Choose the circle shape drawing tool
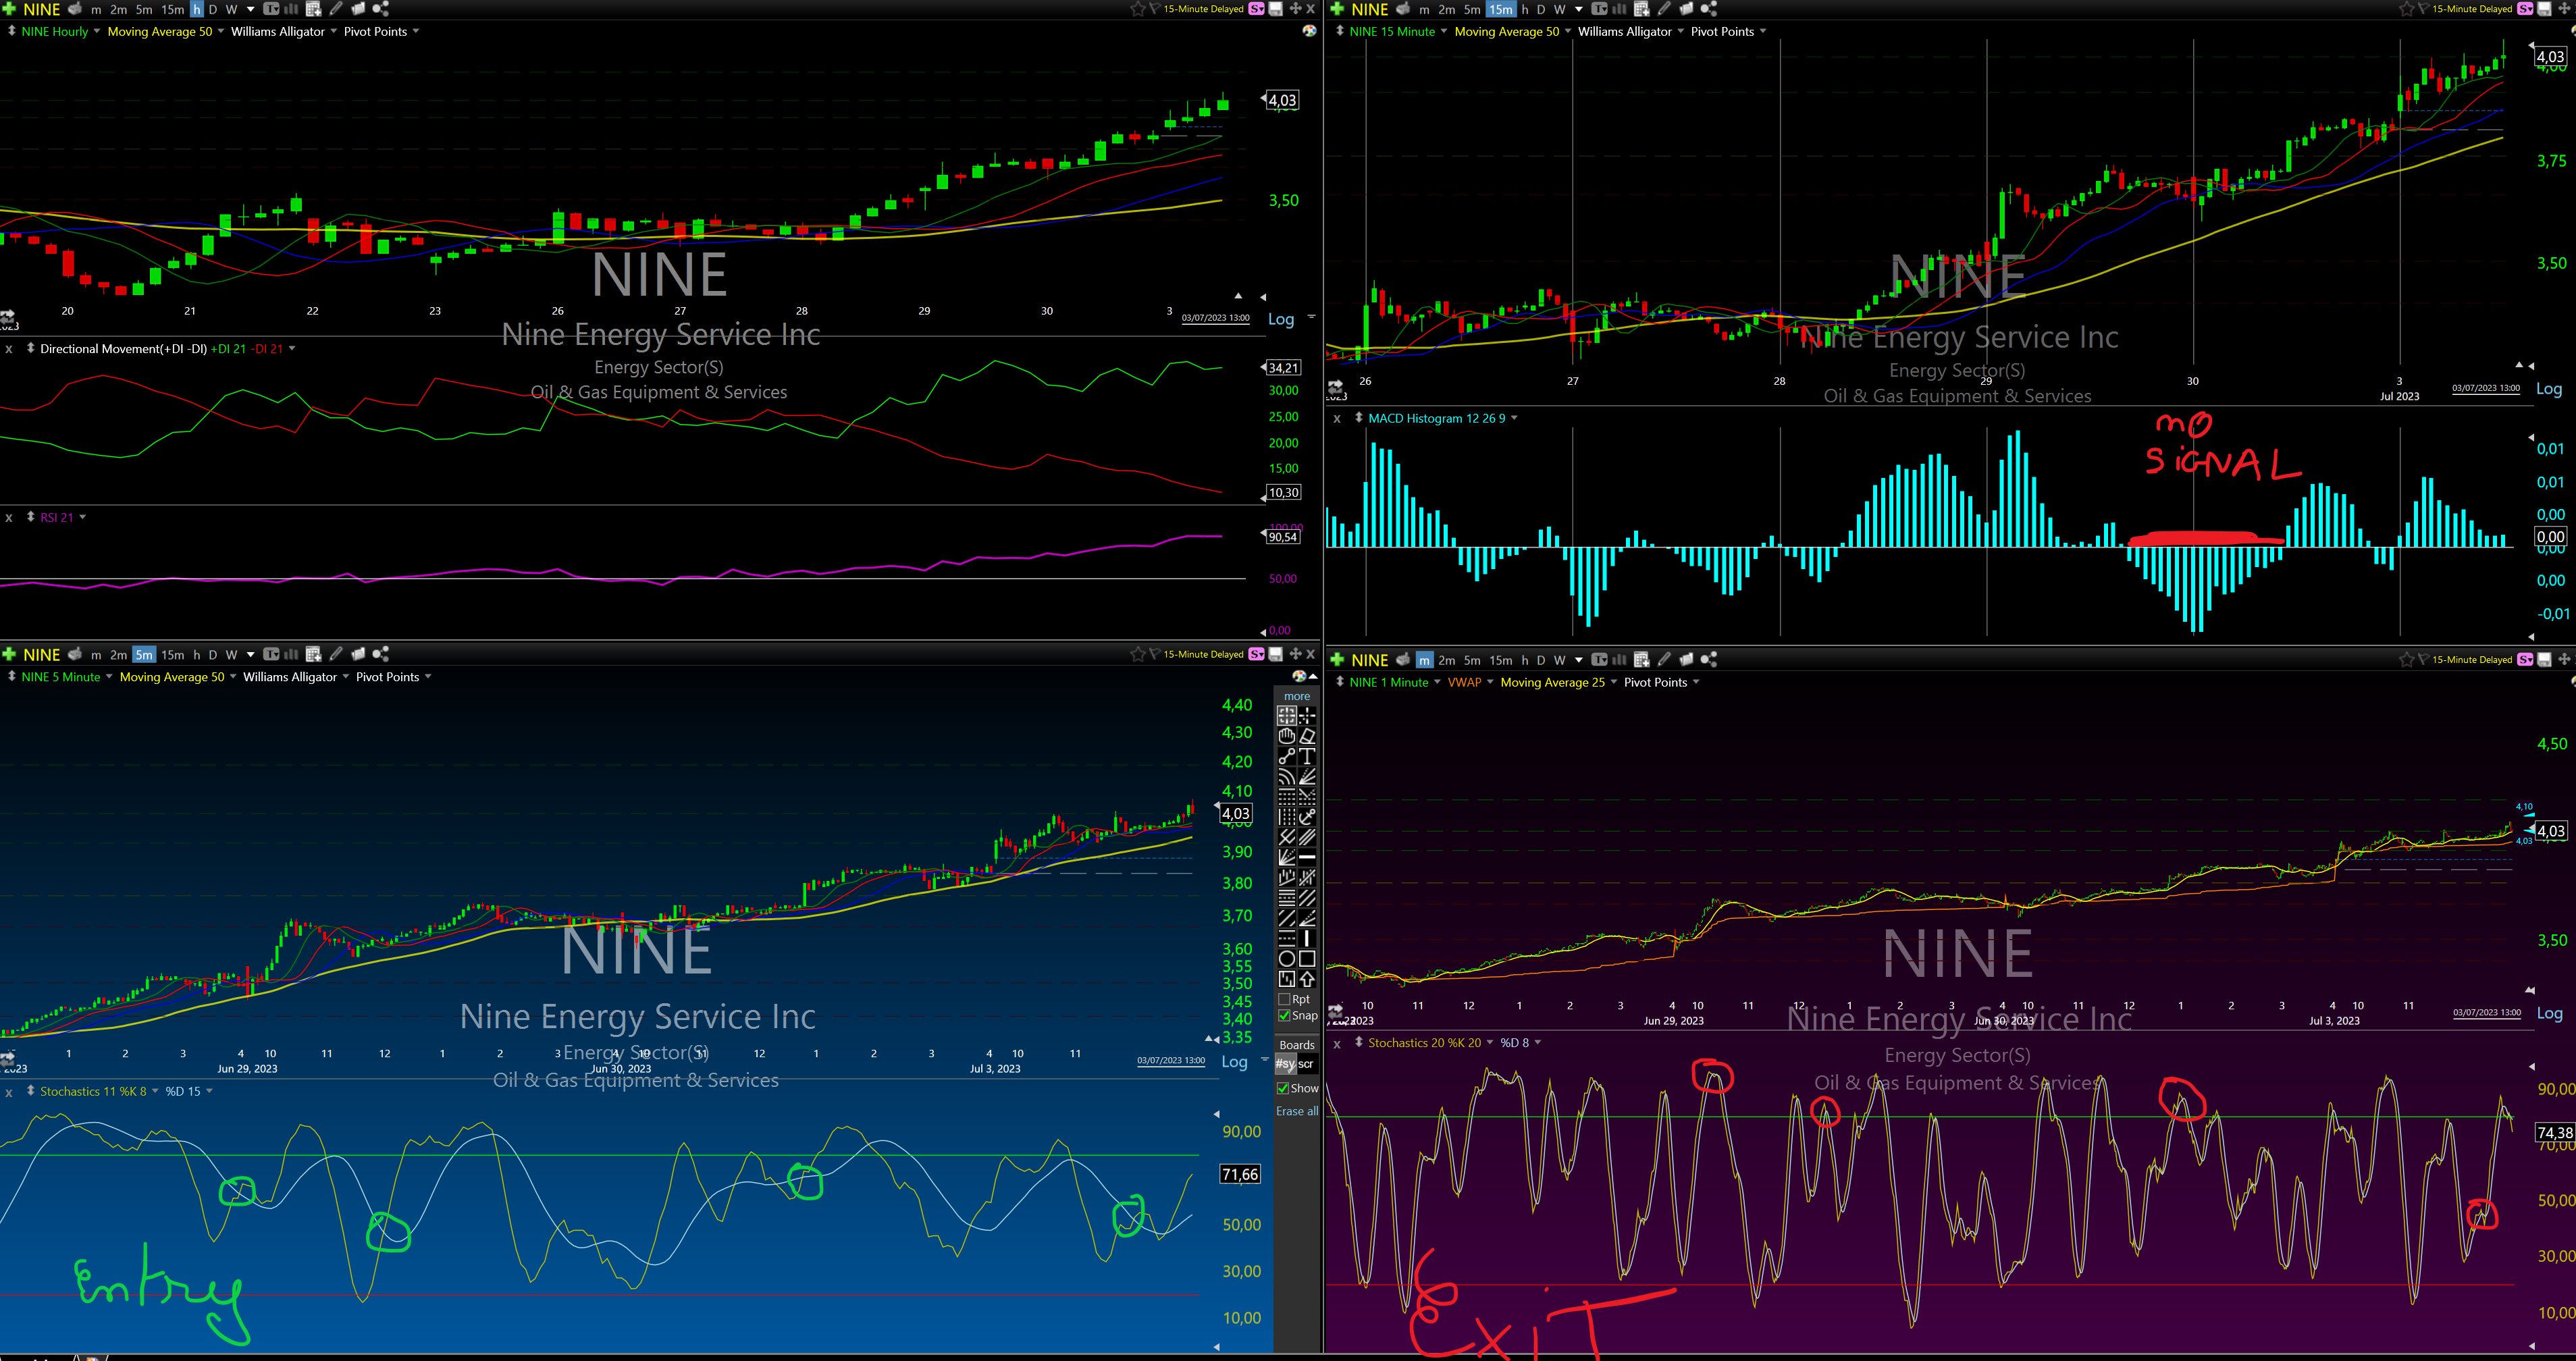Screen dimensions: 2576x1361 [x=1287, y=958]
